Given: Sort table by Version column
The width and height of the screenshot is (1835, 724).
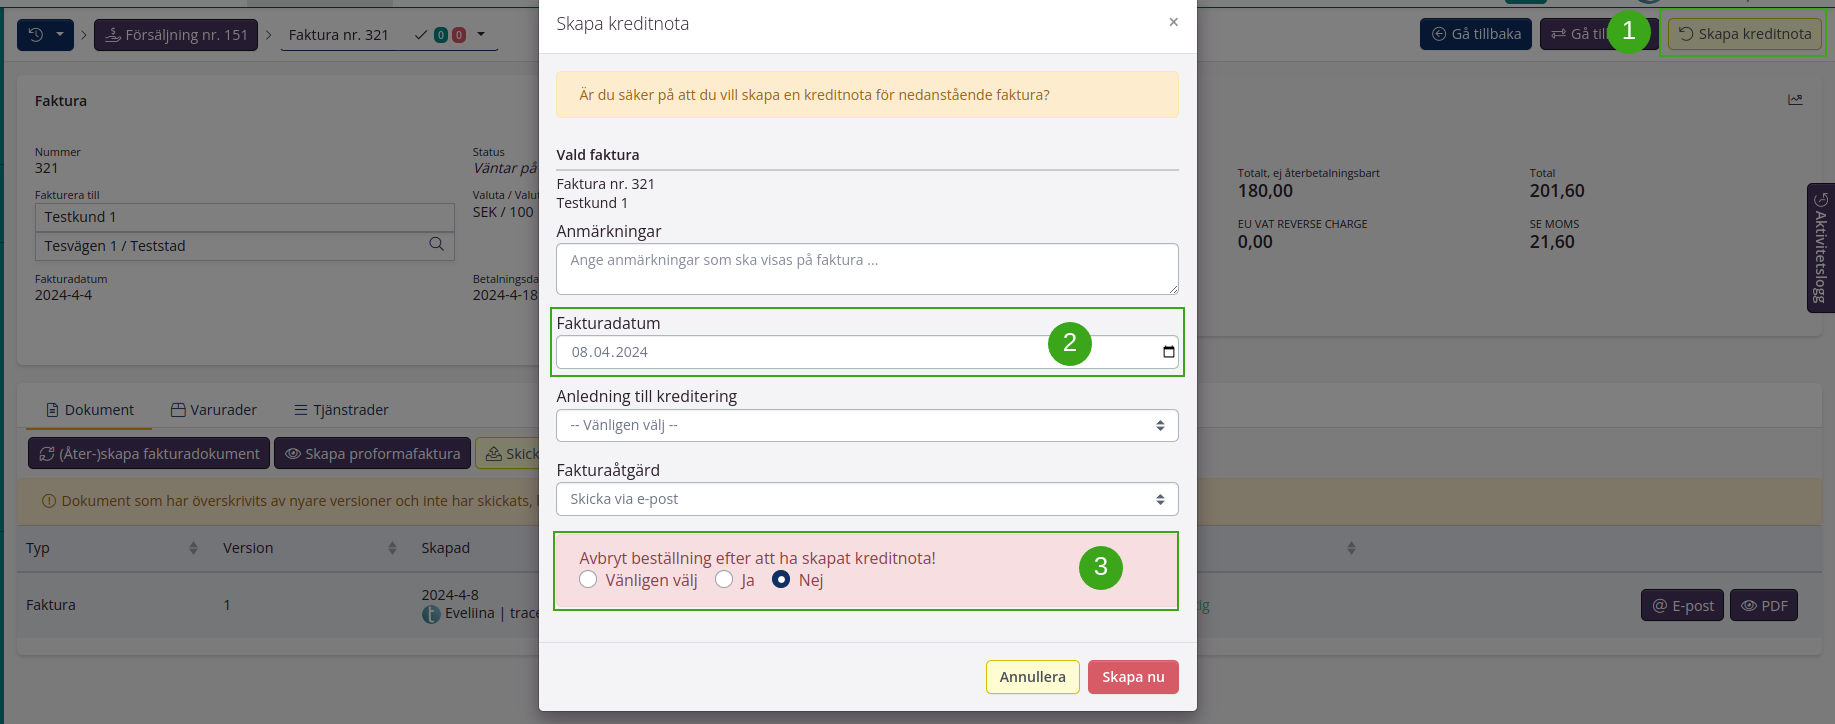Looking at the screenshot, I should (x=392, y=548).
